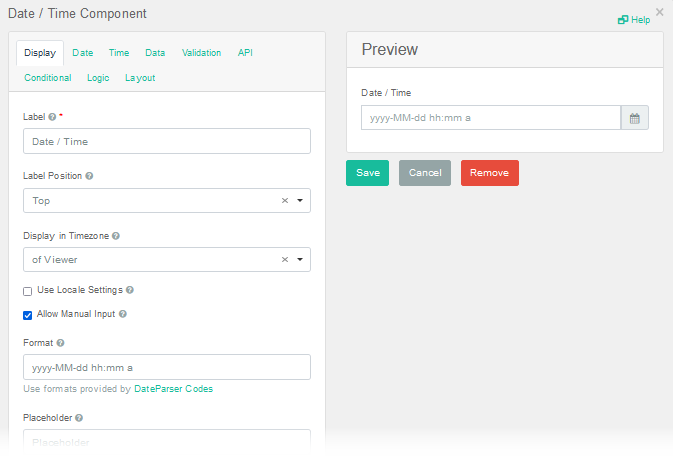Click the Use Locale Settings help icon
Image resolution: width=673 pixels, height=457 pixels.
(130, 290)
